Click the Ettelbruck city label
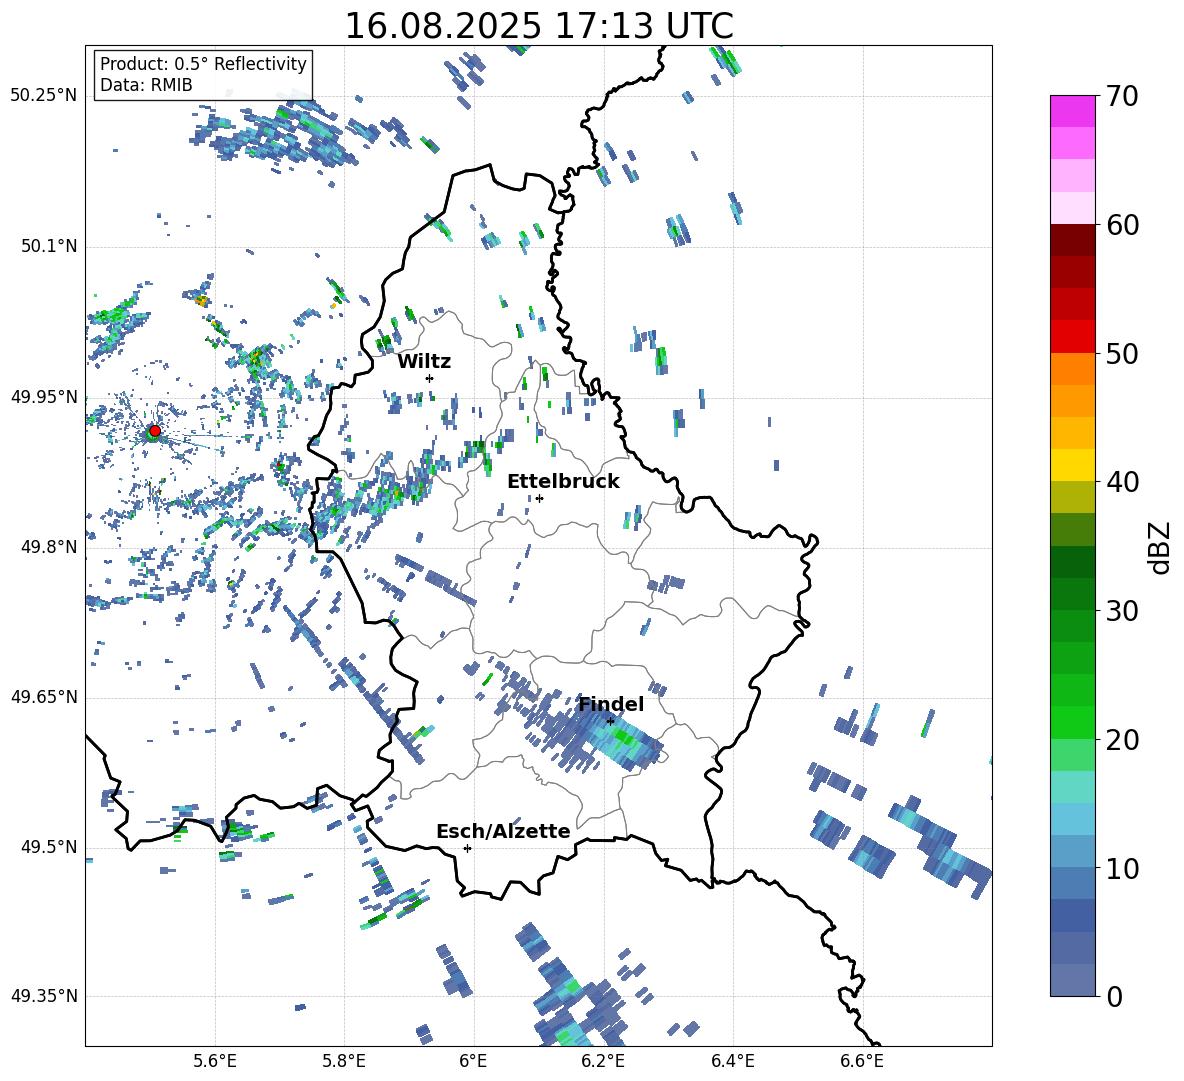Image resolution: width=1184 pixels, height=1081 pixels. pos(563,482)
